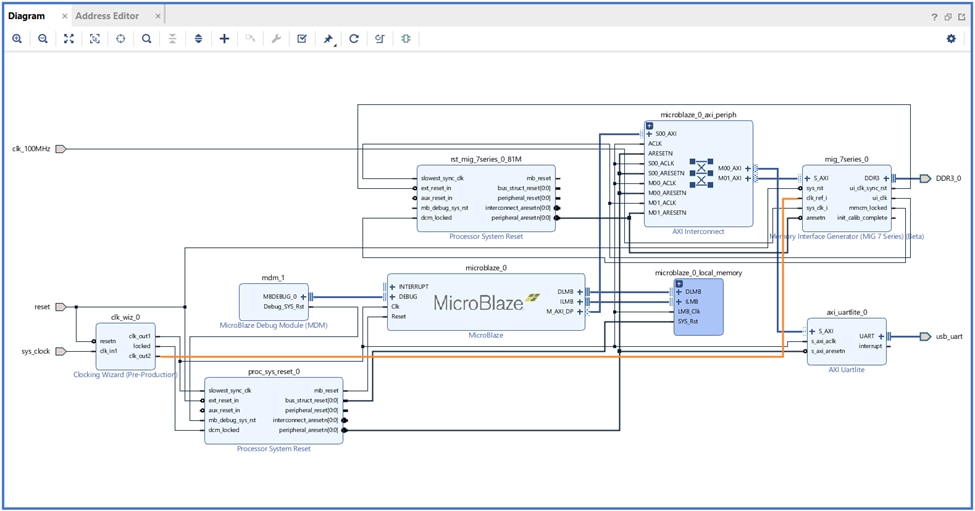
Task: Close the Address Editor tab
Action: (x=158, y=16)
